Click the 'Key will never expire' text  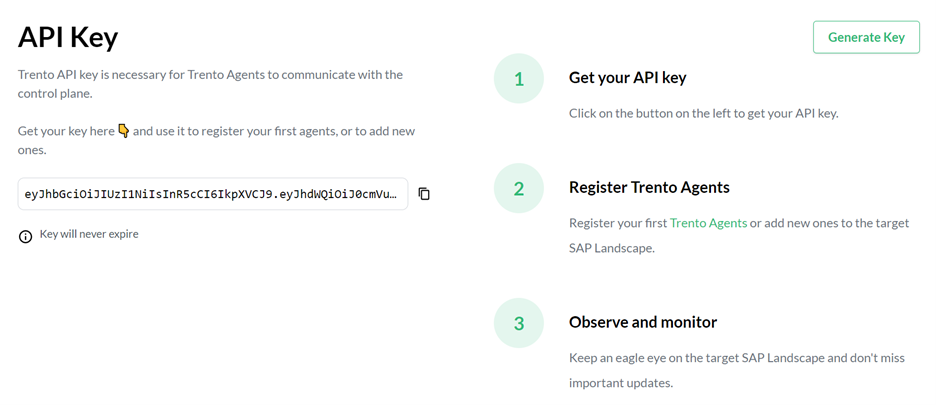coord(89,235)
